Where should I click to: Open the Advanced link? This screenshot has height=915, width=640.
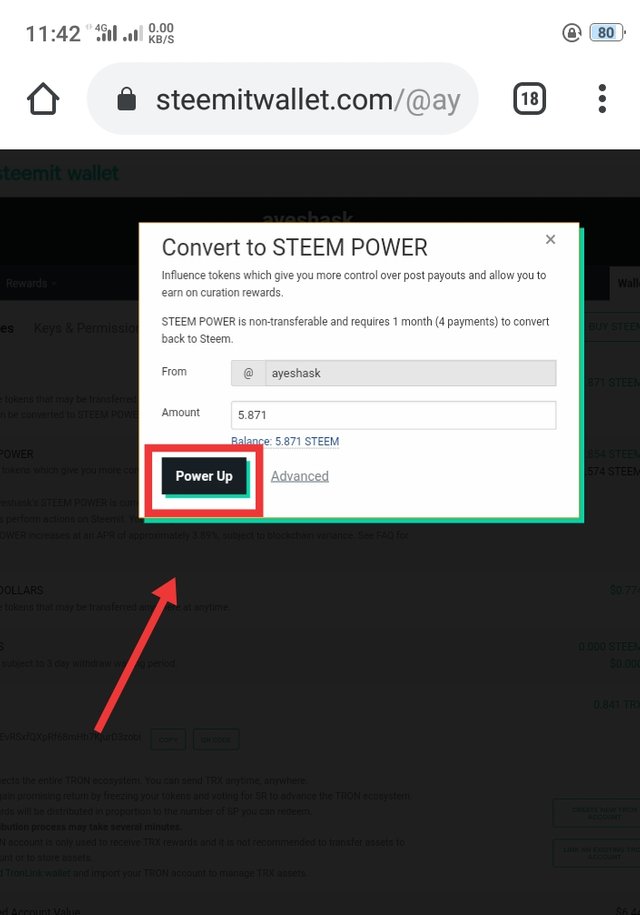300,476
